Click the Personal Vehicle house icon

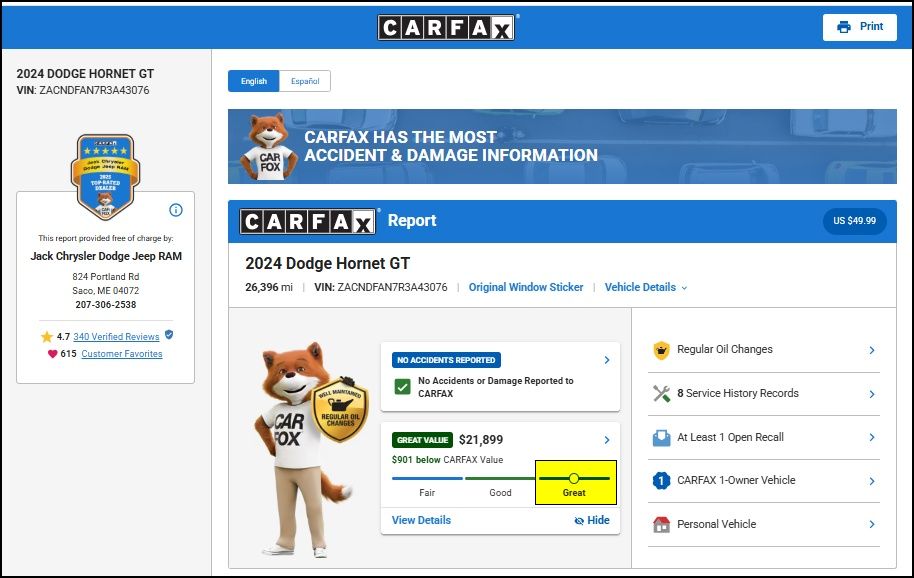click(661, 524)
